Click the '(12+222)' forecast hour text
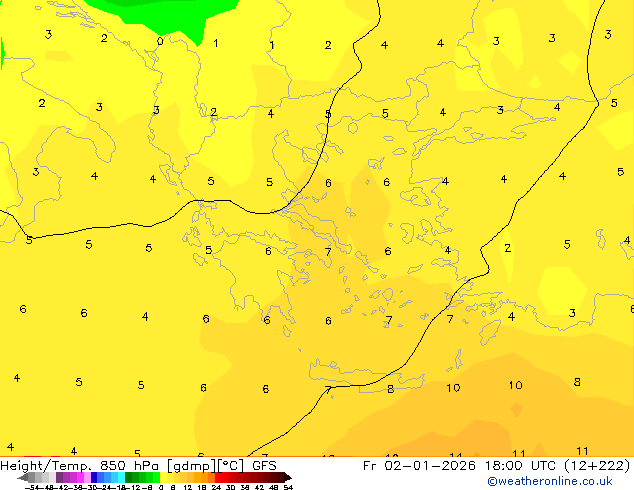Screen dimensions: 634x490 (597, 465)
